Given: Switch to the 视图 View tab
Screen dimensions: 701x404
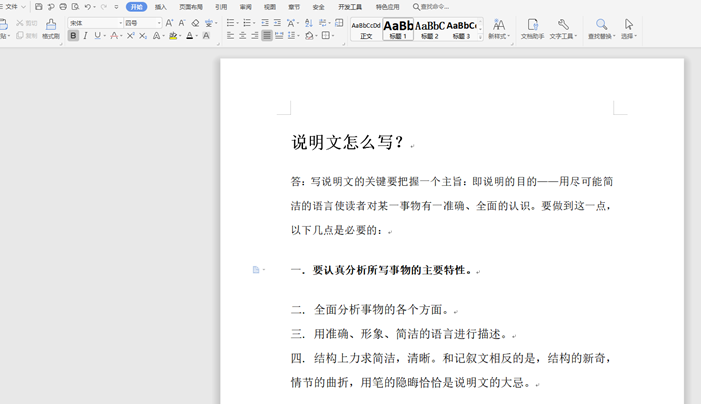Looking at the screenshot, I should pyautogui.click(x=270, y=7).
